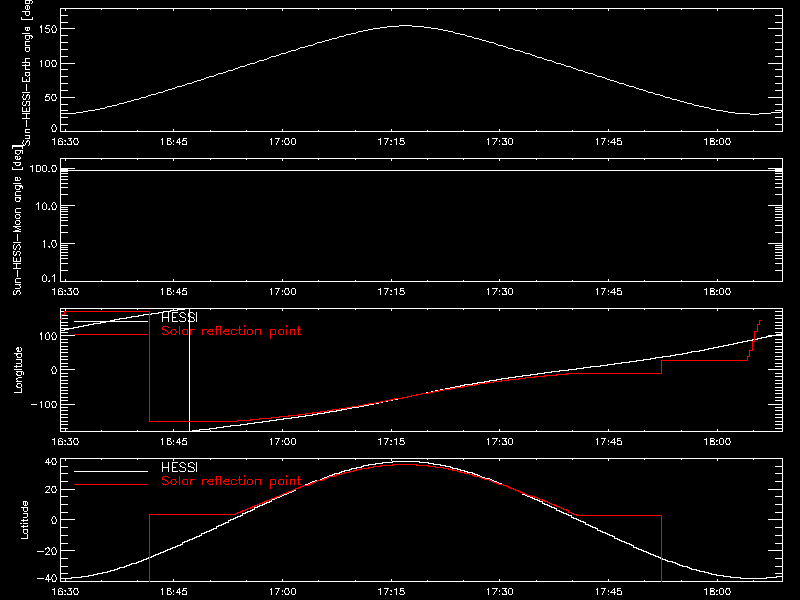This screenshot has width=800, height=600.
Task: Click 17:00 time label under Moon angle plot
Action: pos(283,292)
